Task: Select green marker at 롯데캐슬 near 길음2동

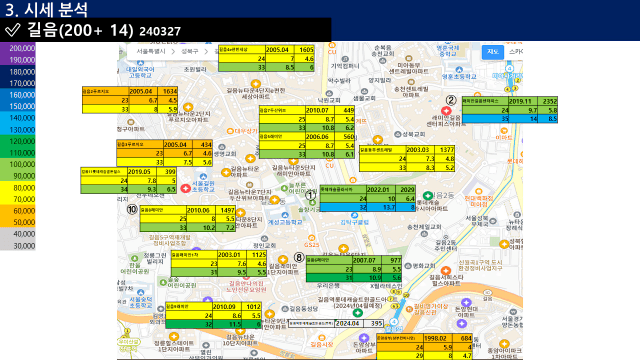Action: click(x=427, y=196)
